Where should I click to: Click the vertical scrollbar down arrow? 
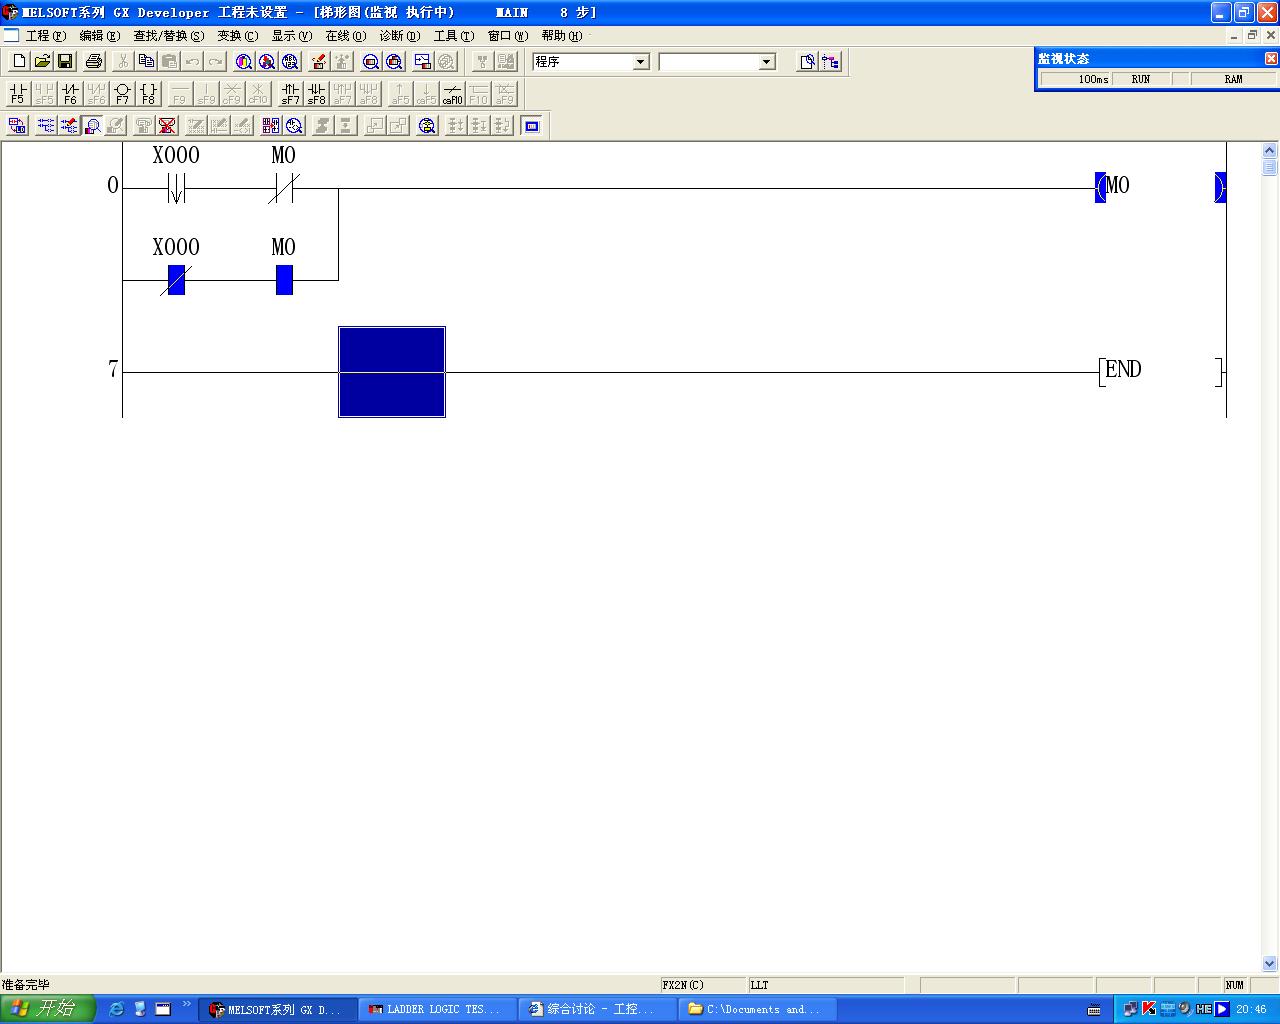pyautogui.click(x=1270, y=964)
